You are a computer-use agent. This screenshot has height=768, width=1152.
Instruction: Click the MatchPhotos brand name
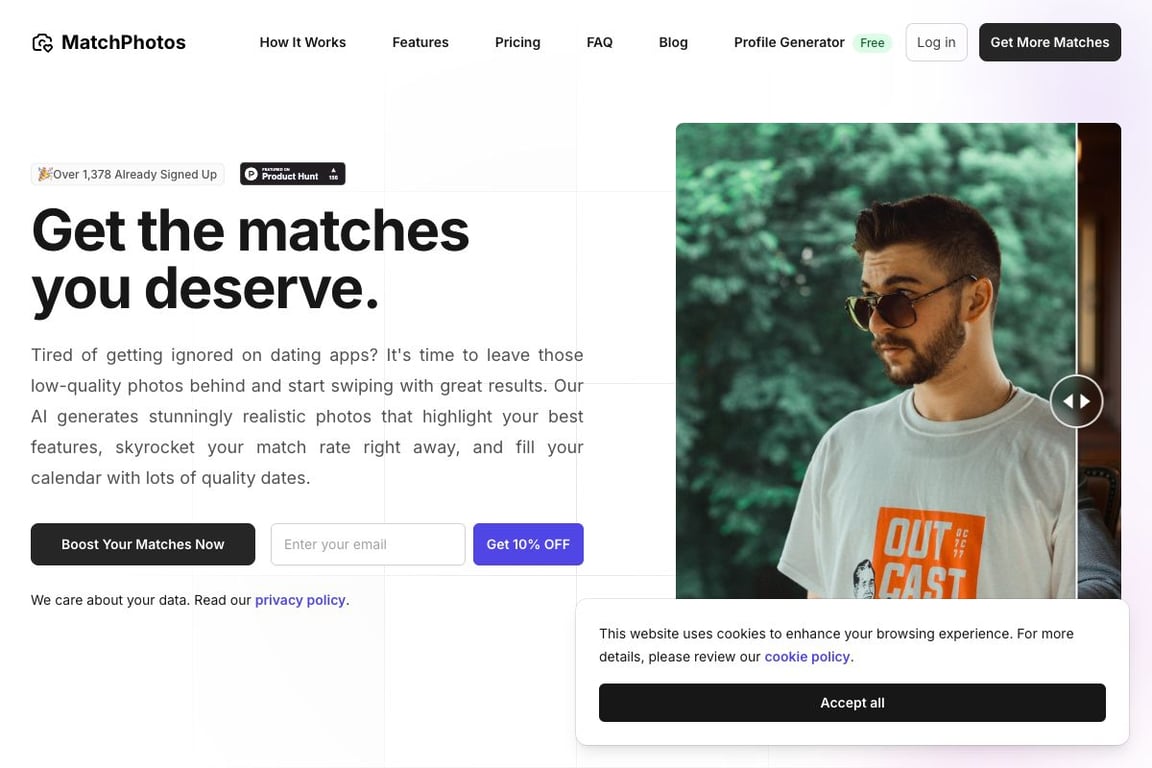[123, 43]
